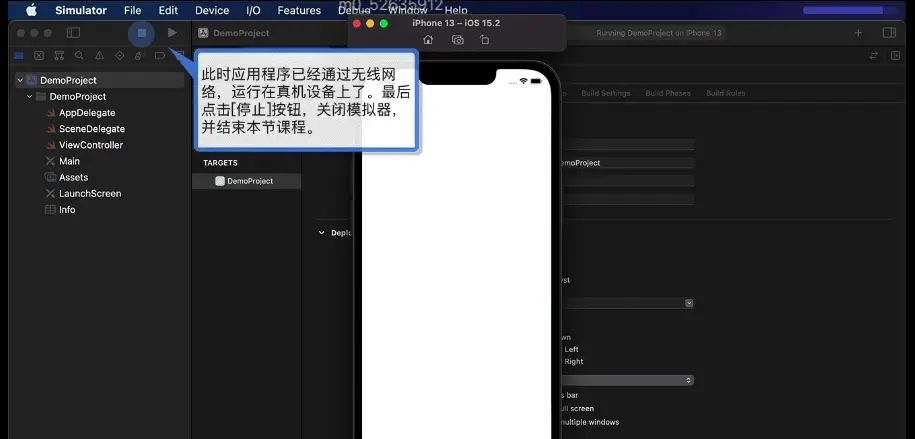Open the combo box dropdown below Catalyst
Viewport: 915px width, 439px height.
coord(689,303)
